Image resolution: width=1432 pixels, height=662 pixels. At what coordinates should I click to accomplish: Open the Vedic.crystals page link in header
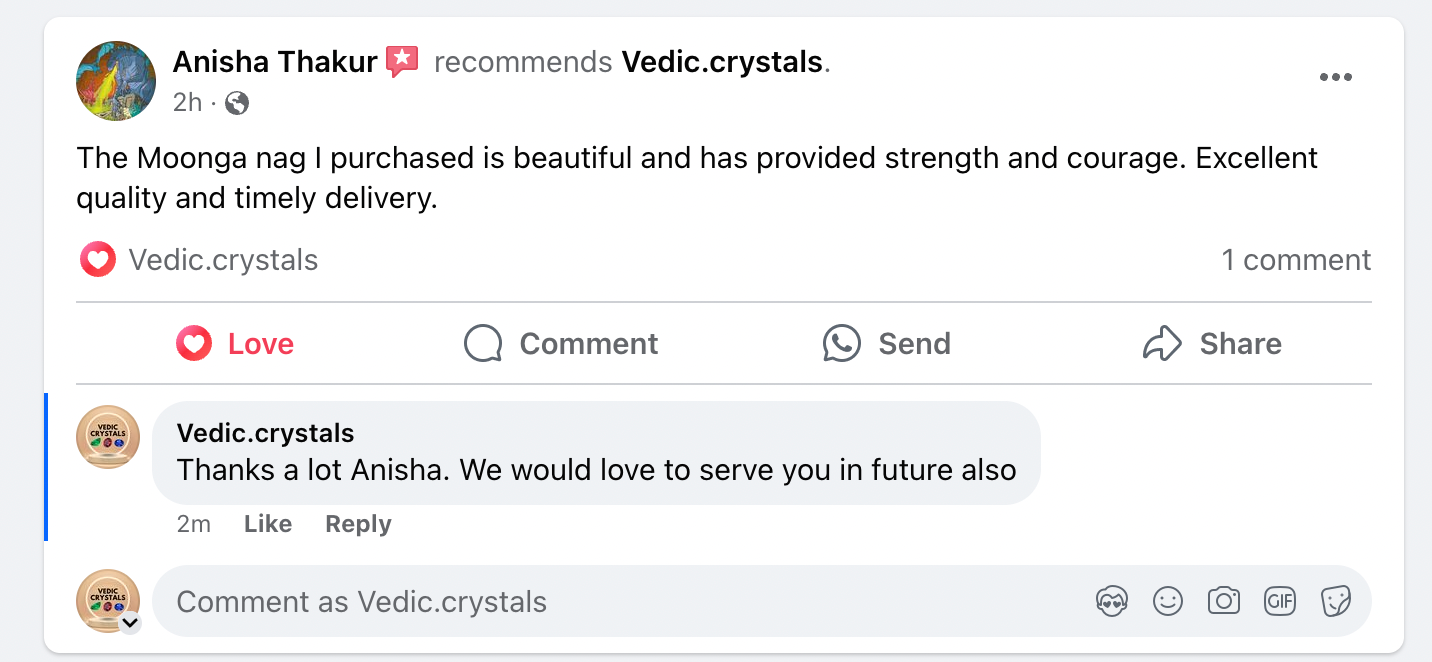tap(722, 62)
